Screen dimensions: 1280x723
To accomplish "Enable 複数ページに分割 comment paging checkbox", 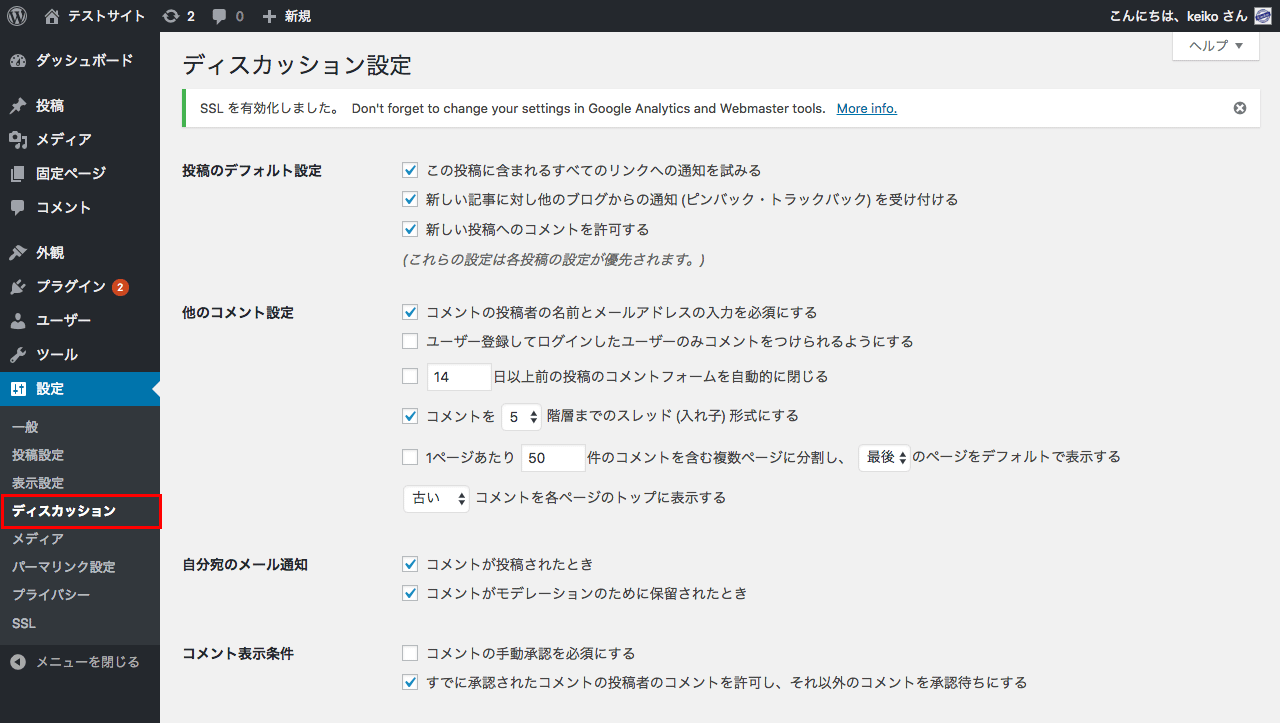I will click(410, 457).
